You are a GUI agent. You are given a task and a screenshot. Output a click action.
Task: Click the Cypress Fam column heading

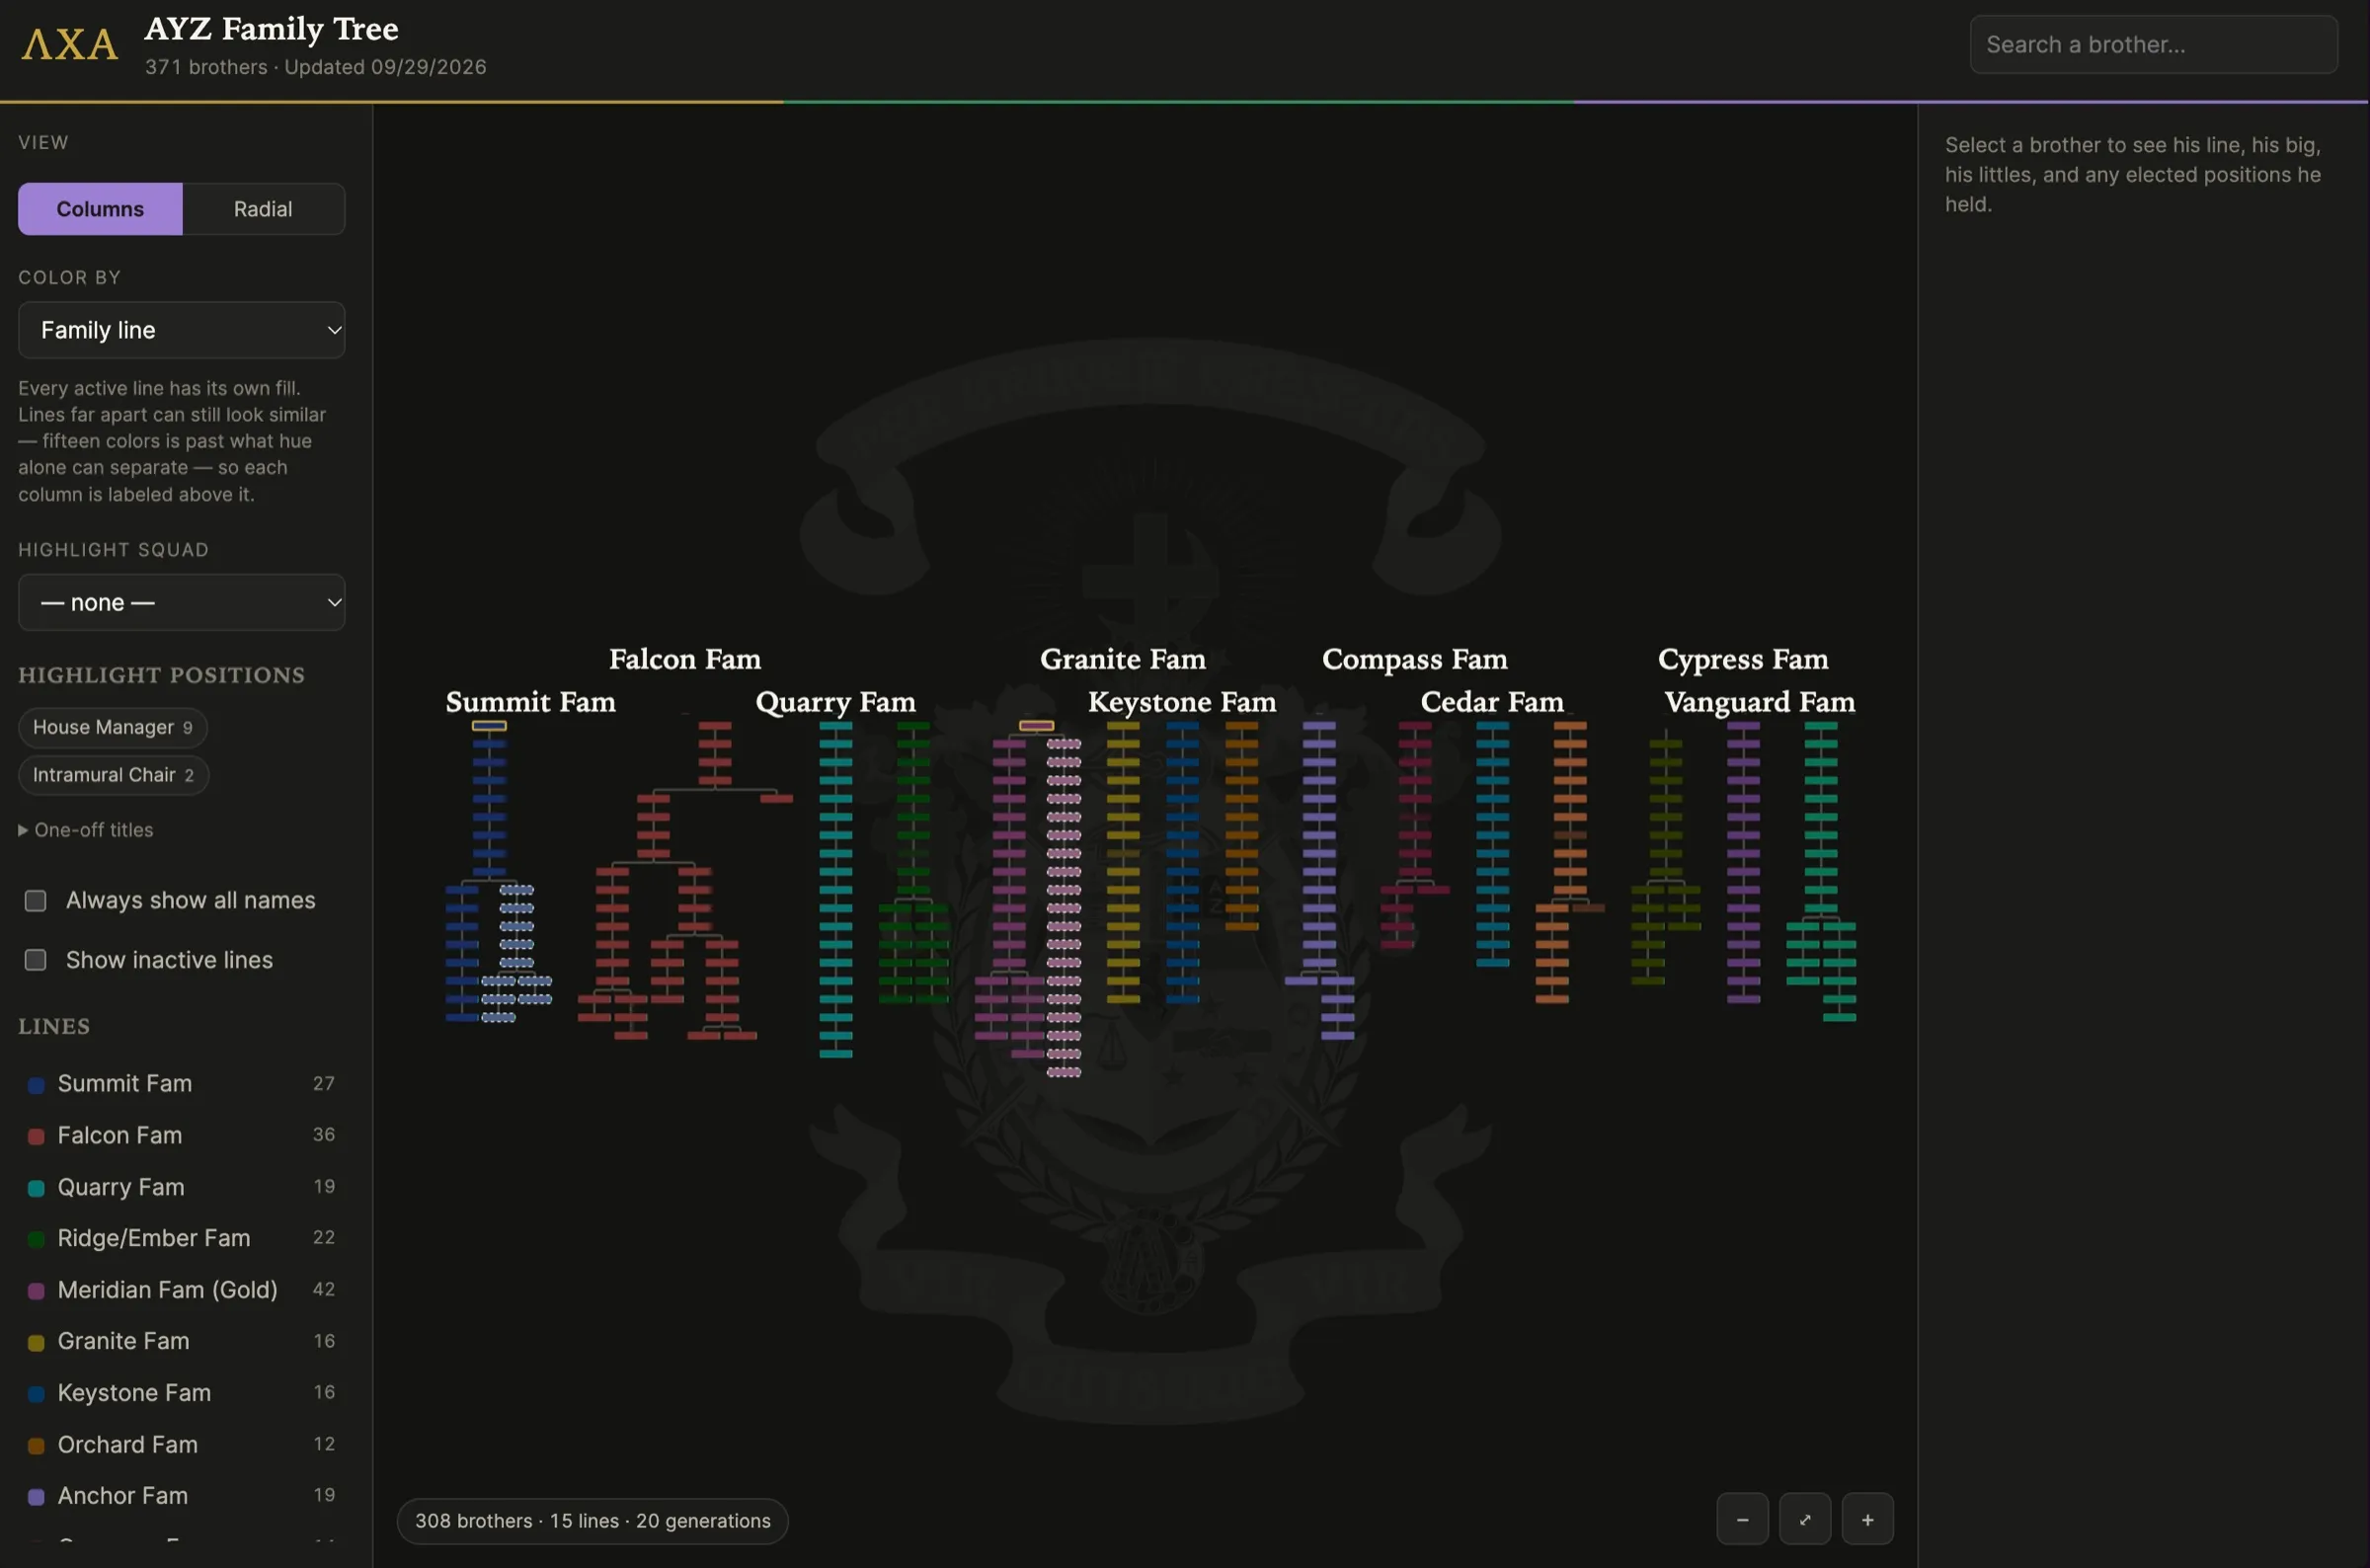(x=1742, y=659)
